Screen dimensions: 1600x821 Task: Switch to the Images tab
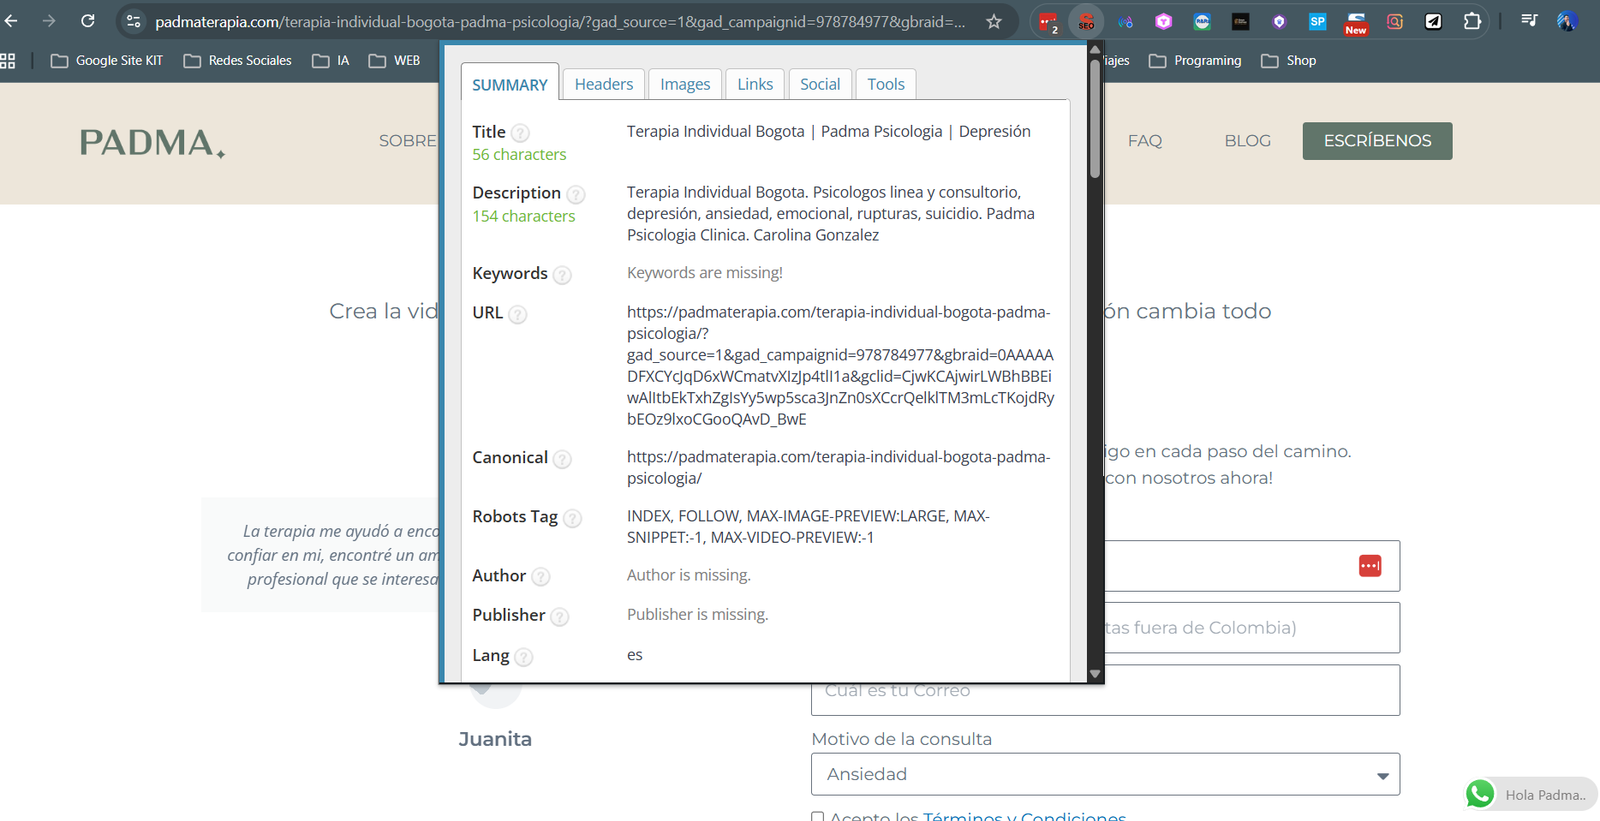[x=685, y=84]
